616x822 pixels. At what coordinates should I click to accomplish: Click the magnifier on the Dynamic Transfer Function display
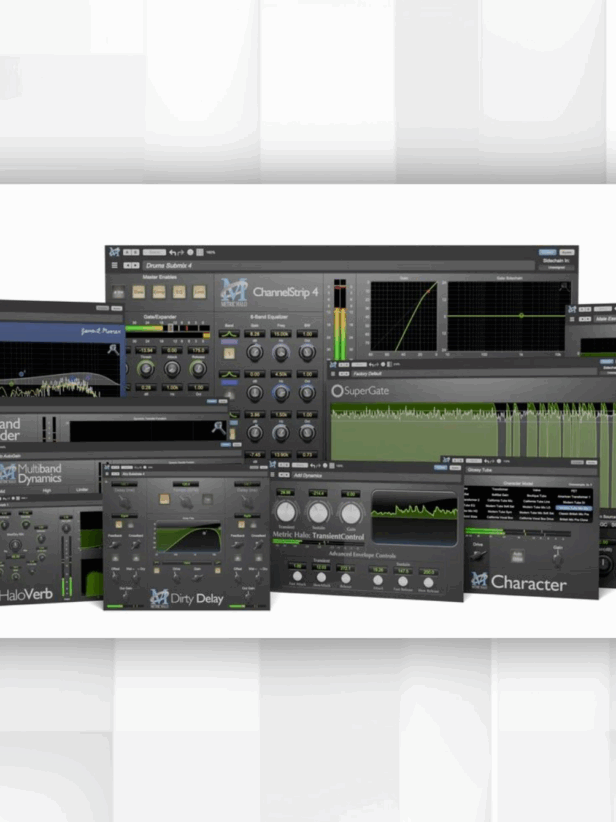coord(218,427)
